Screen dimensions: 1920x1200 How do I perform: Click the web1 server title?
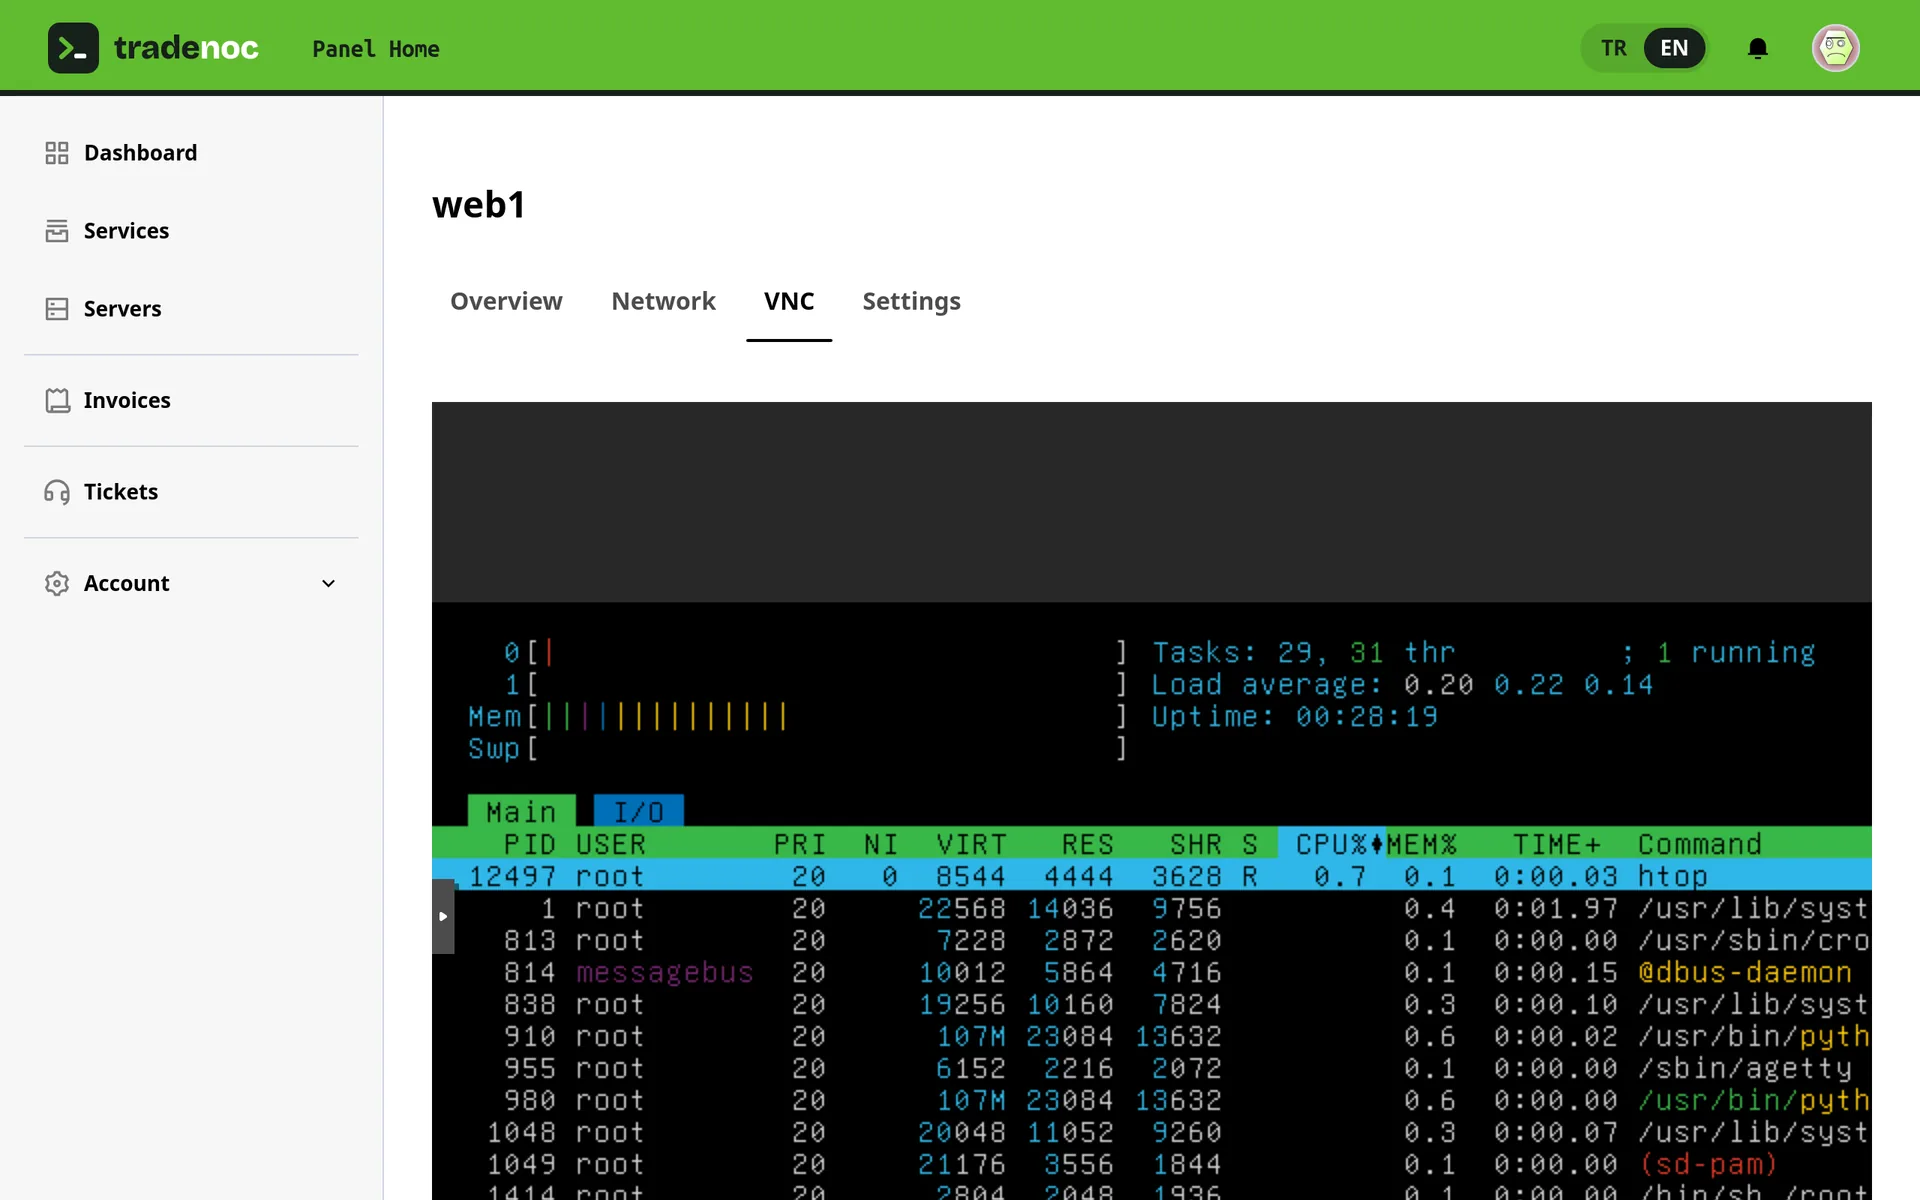pyautogui.click(x=479, y=205)
